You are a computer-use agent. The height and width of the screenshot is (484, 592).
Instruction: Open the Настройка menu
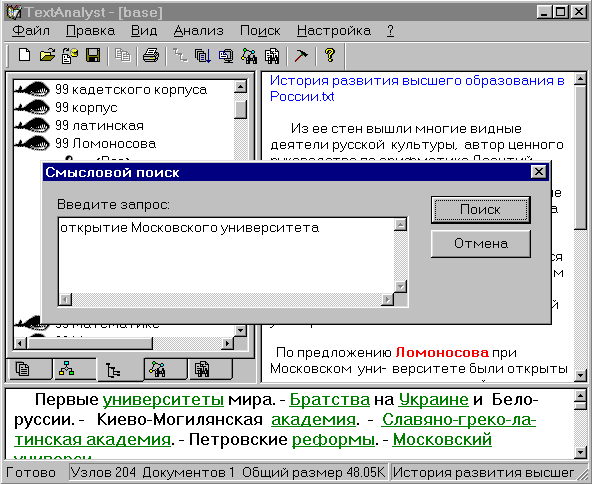(x=334, y=31)
